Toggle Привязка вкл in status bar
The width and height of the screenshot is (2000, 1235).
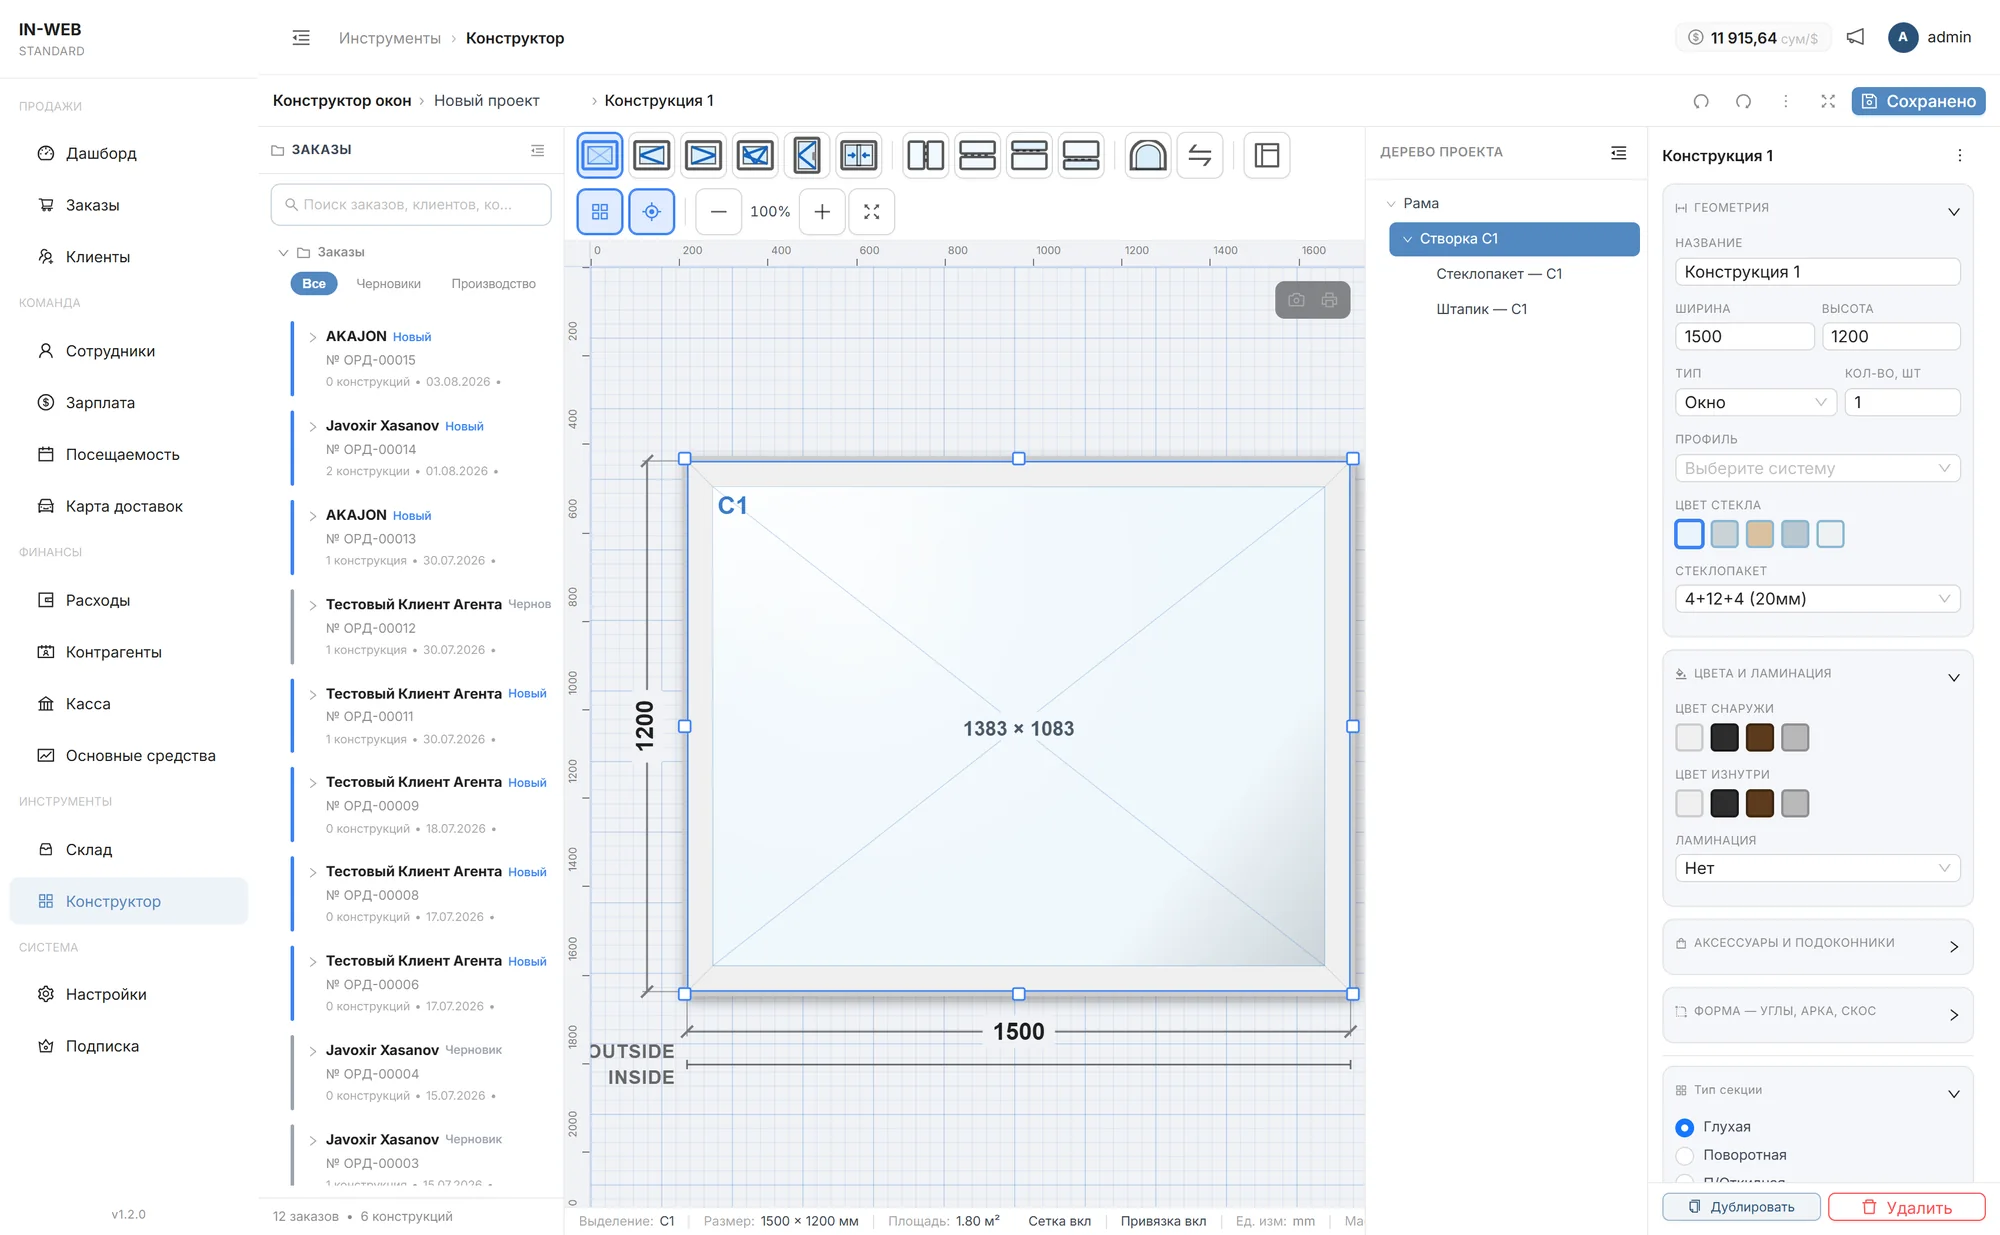click(x=1163, y=1221)
